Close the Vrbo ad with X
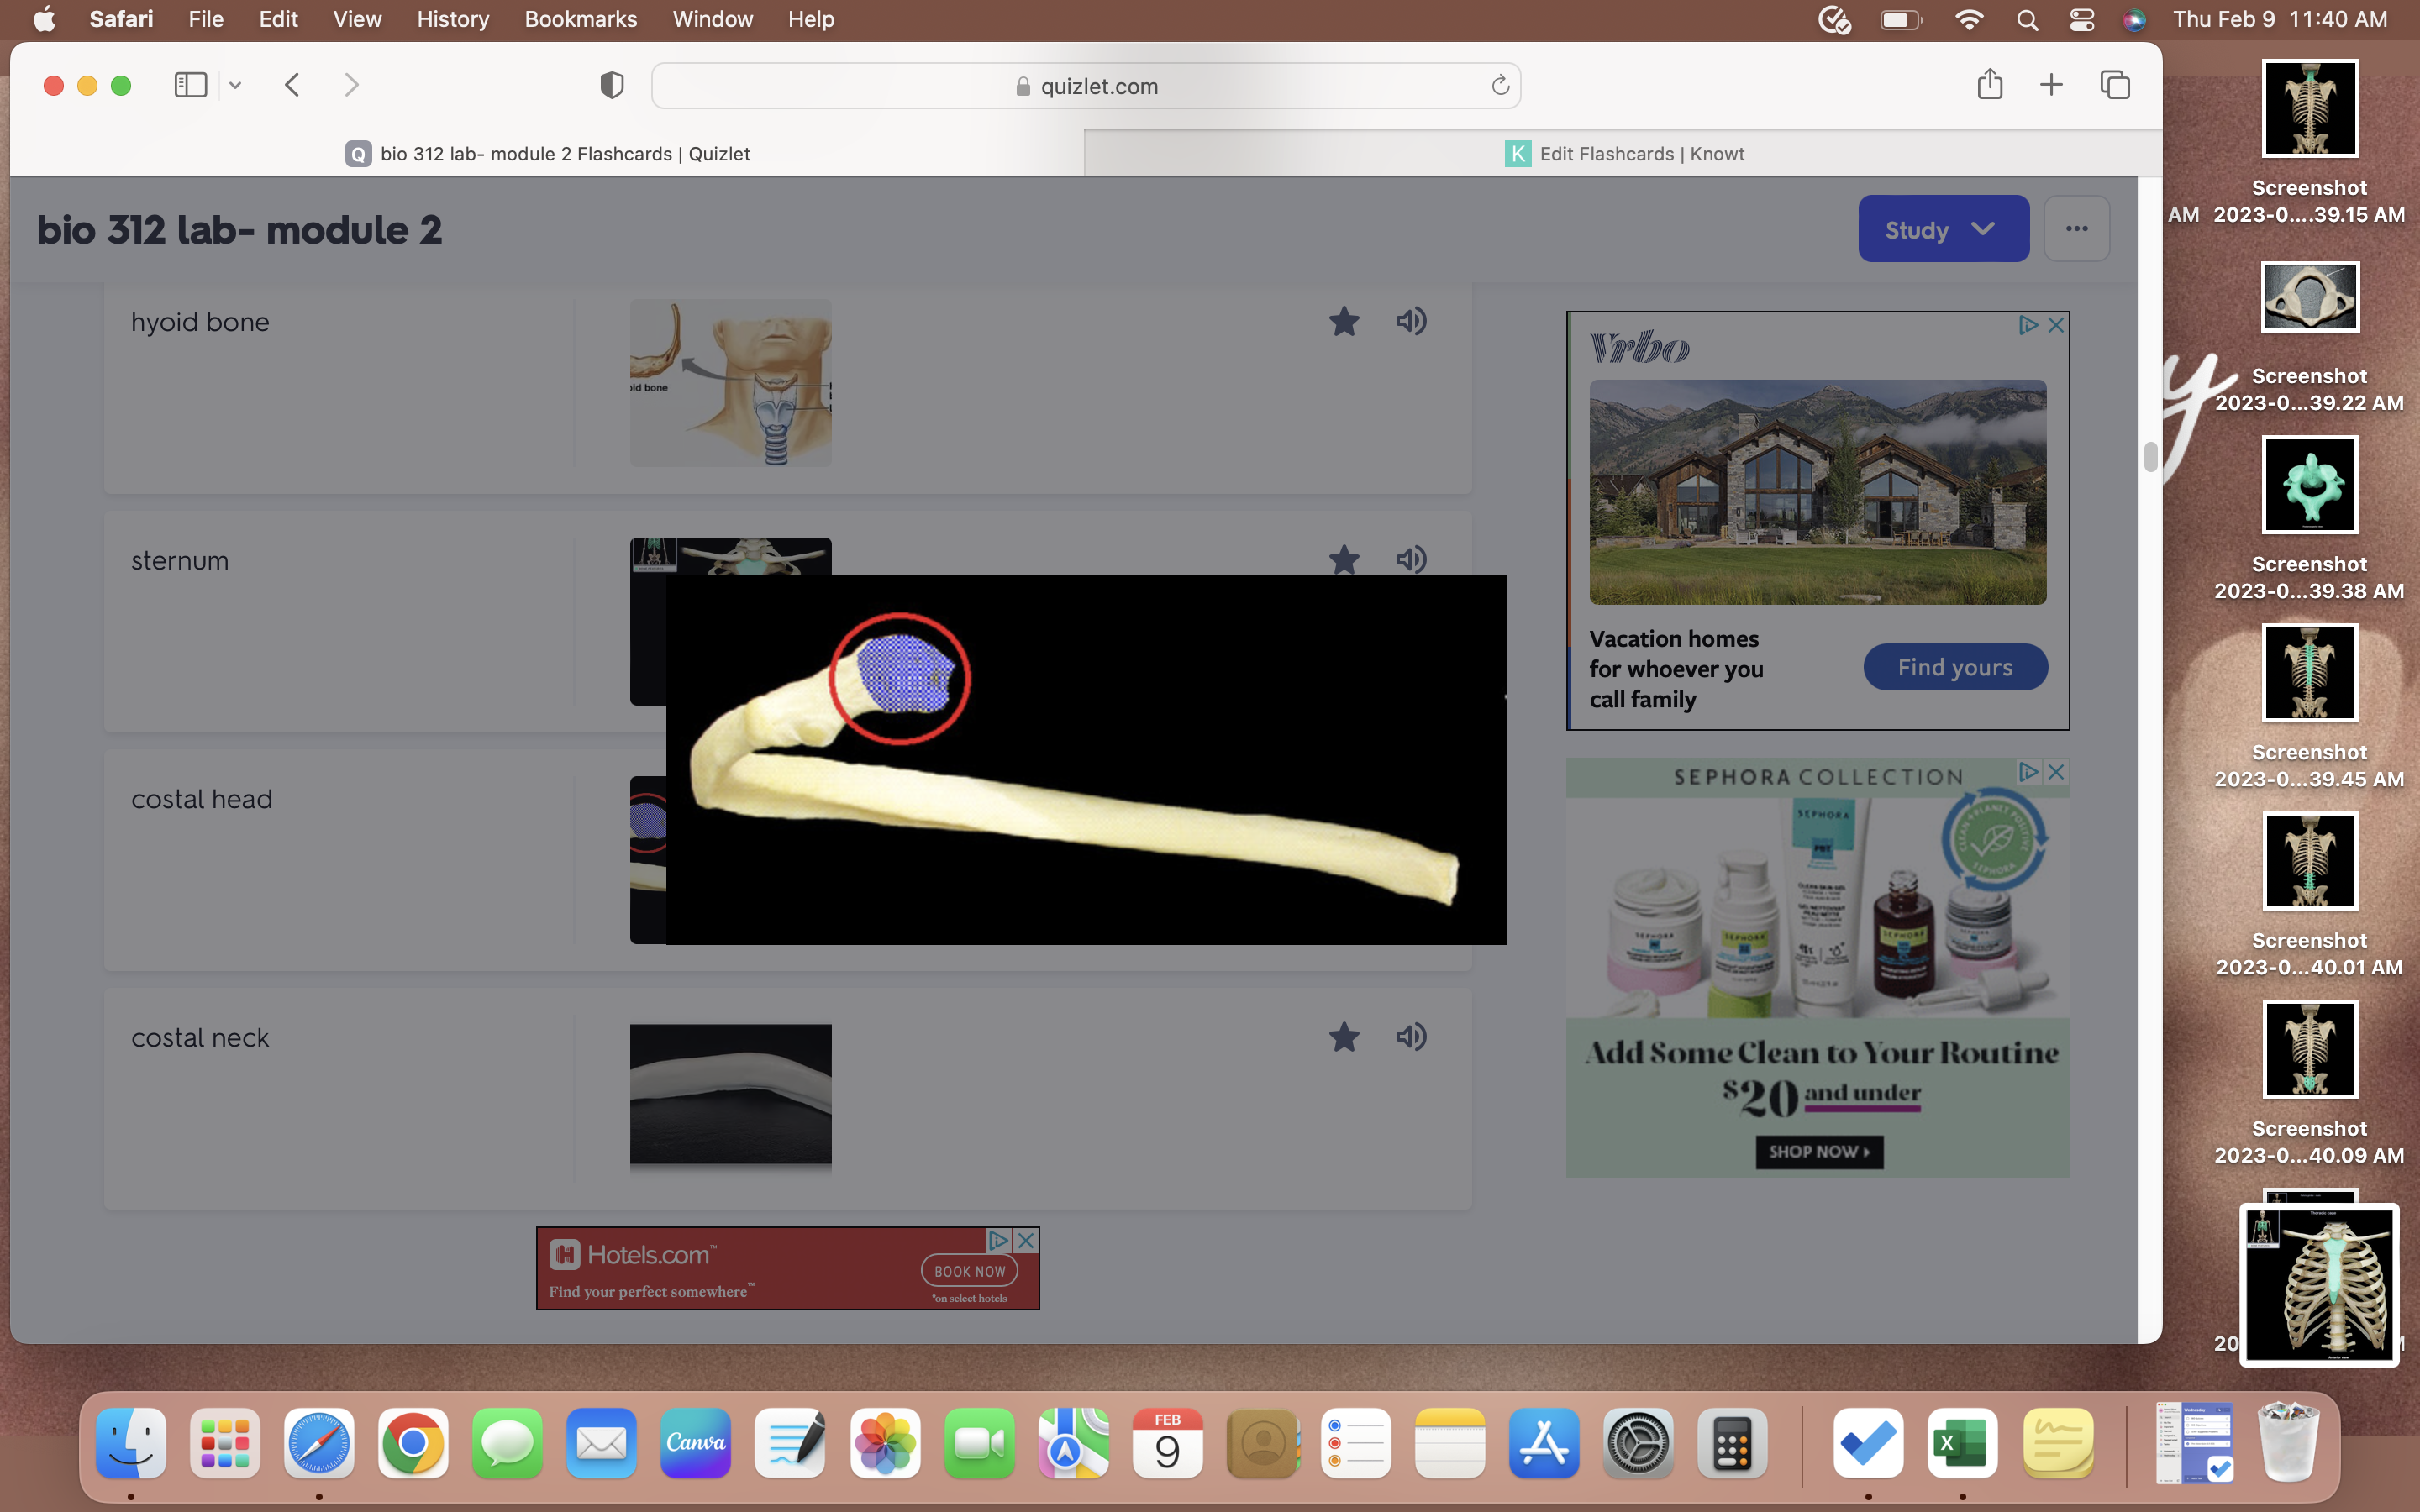2420x1512 pixels. [2056, 325]
